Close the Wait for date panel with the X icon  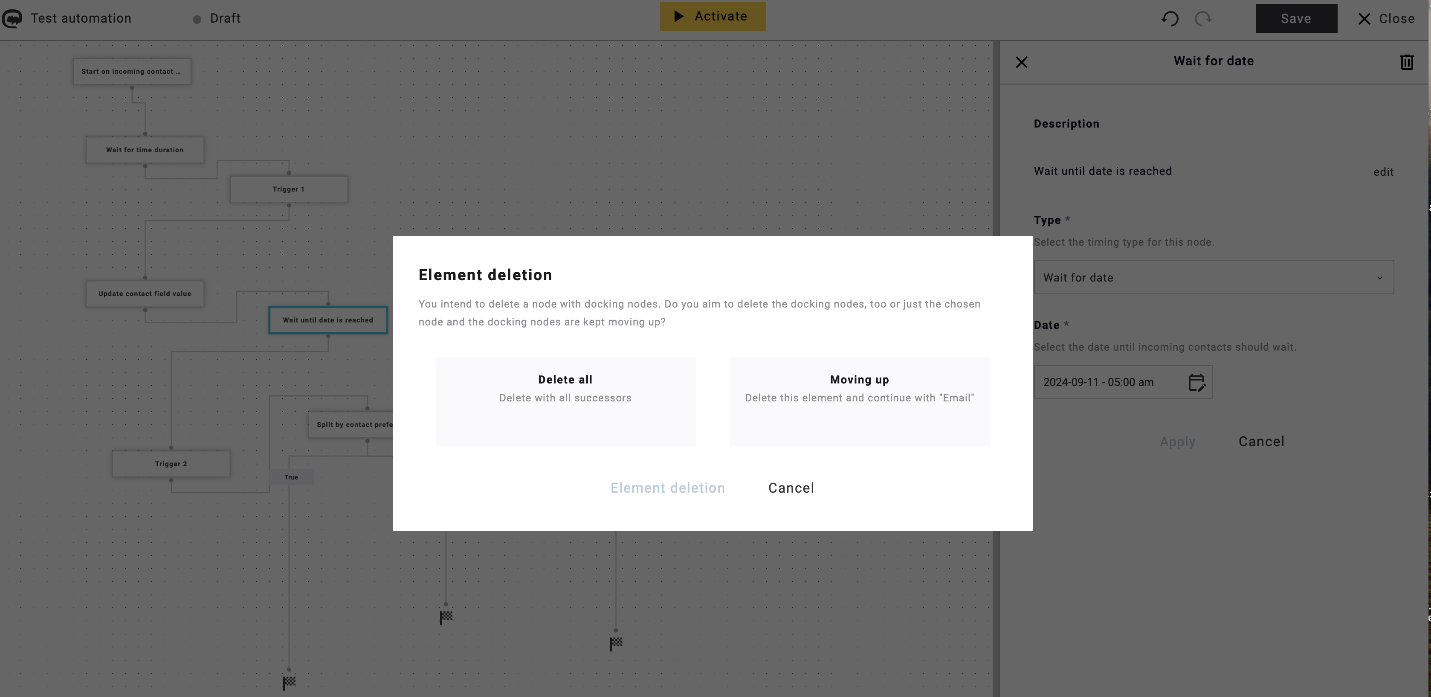coord(1021,62)
